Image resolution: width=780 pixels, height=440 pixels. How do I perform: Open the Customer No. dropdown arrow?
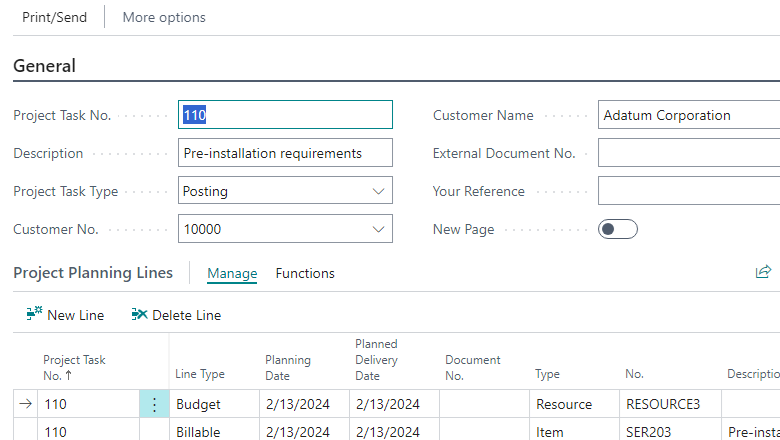[x=379, y=229]
